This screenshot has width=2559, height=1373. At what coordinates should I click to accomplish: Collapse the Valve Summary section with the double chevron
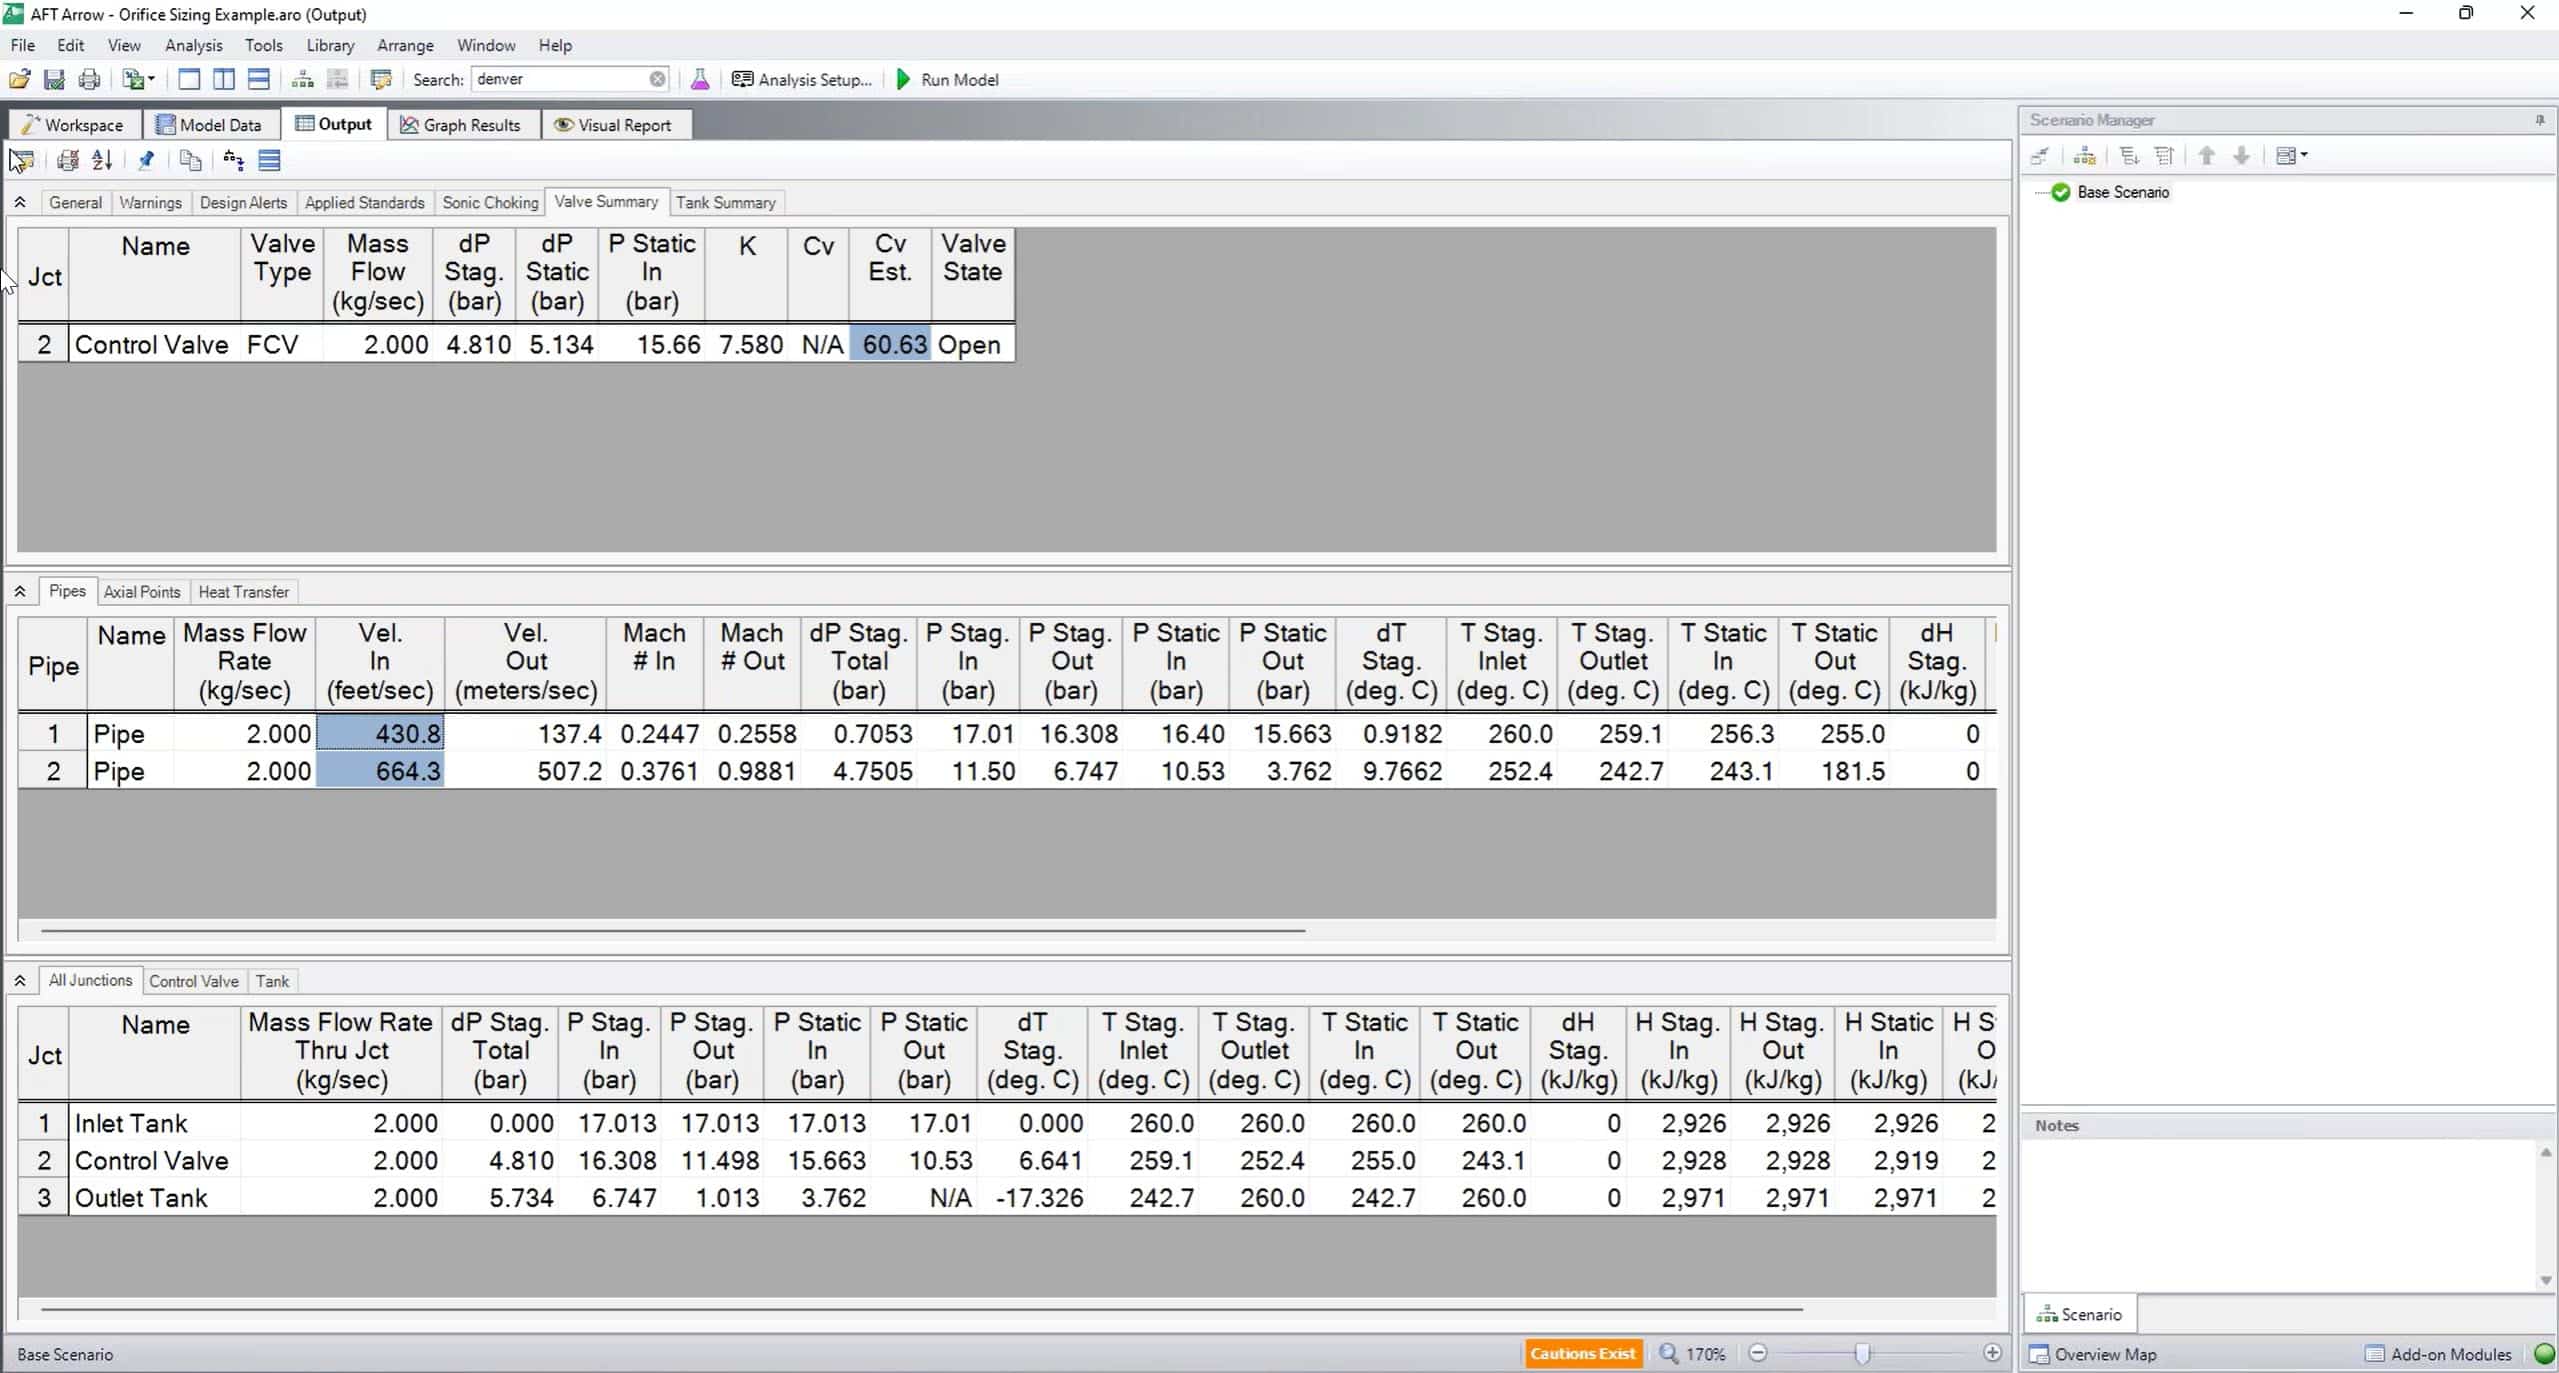tap(20, 202)
